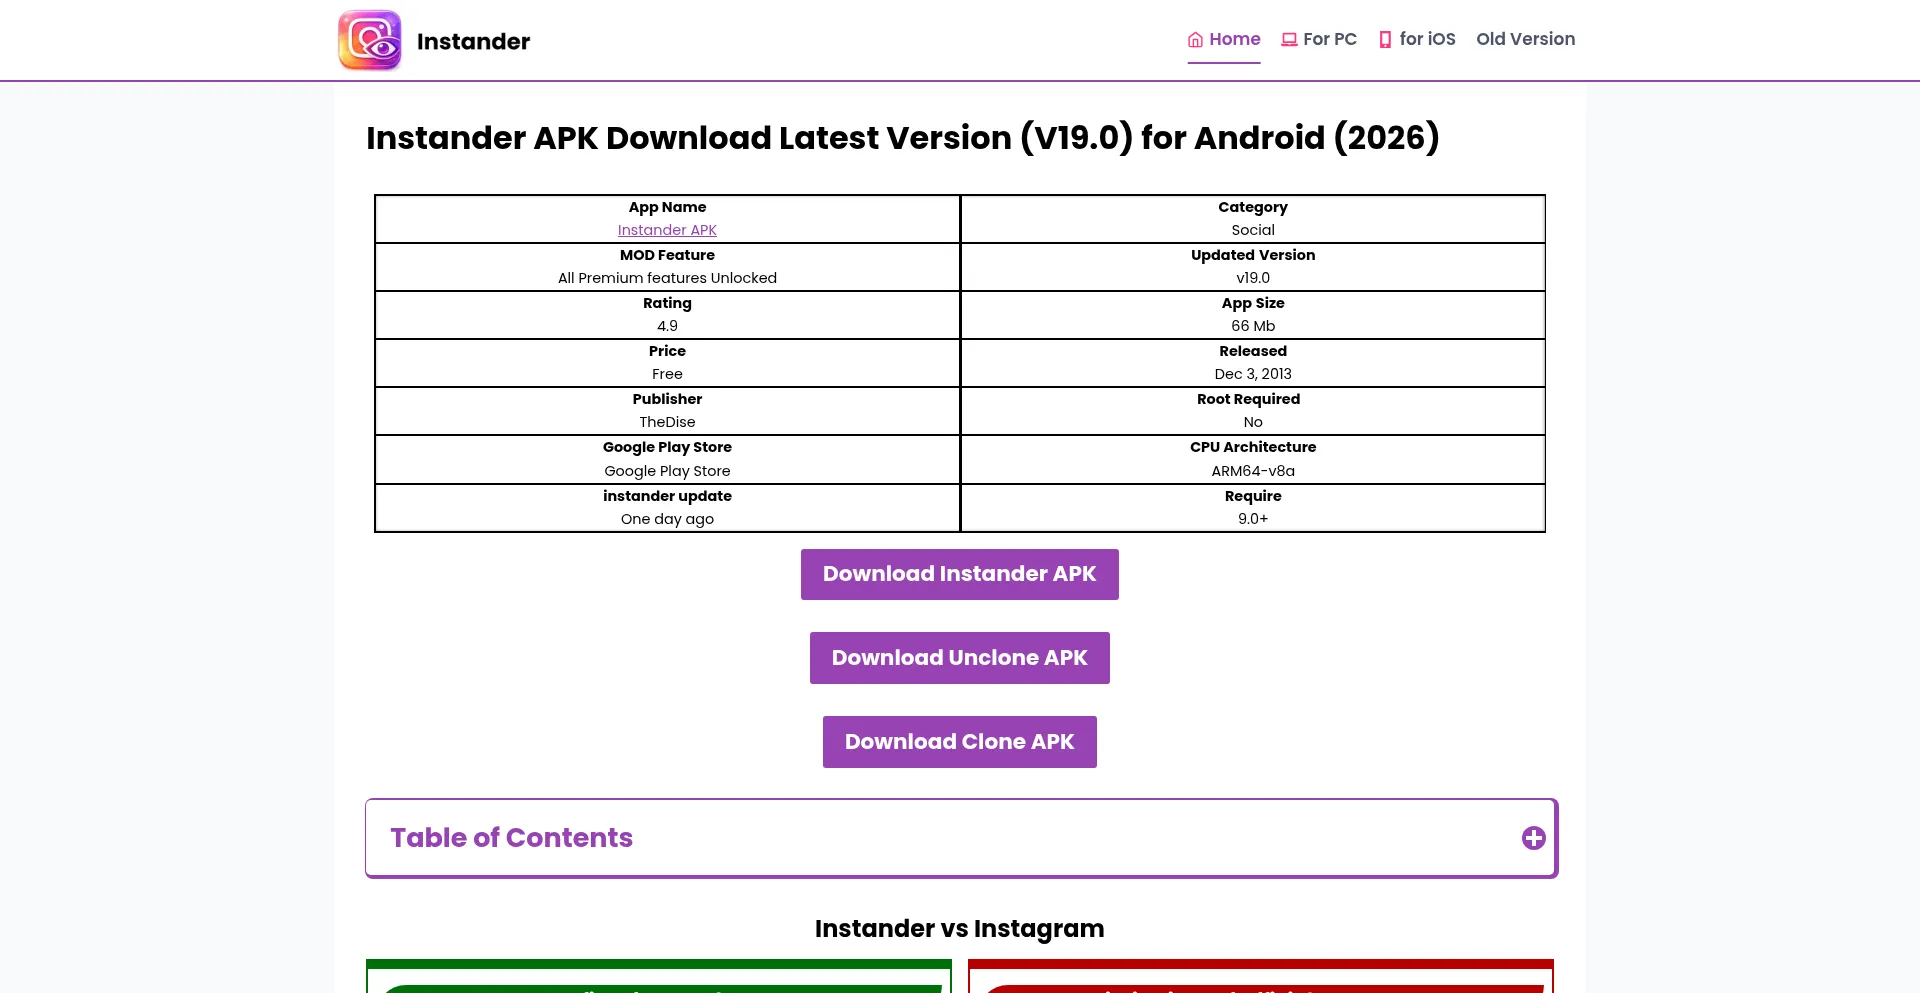Screen dimensions: 1920x993
Task: Click the 'CPU Architecture' label
Action: [x=1253, y=447]
